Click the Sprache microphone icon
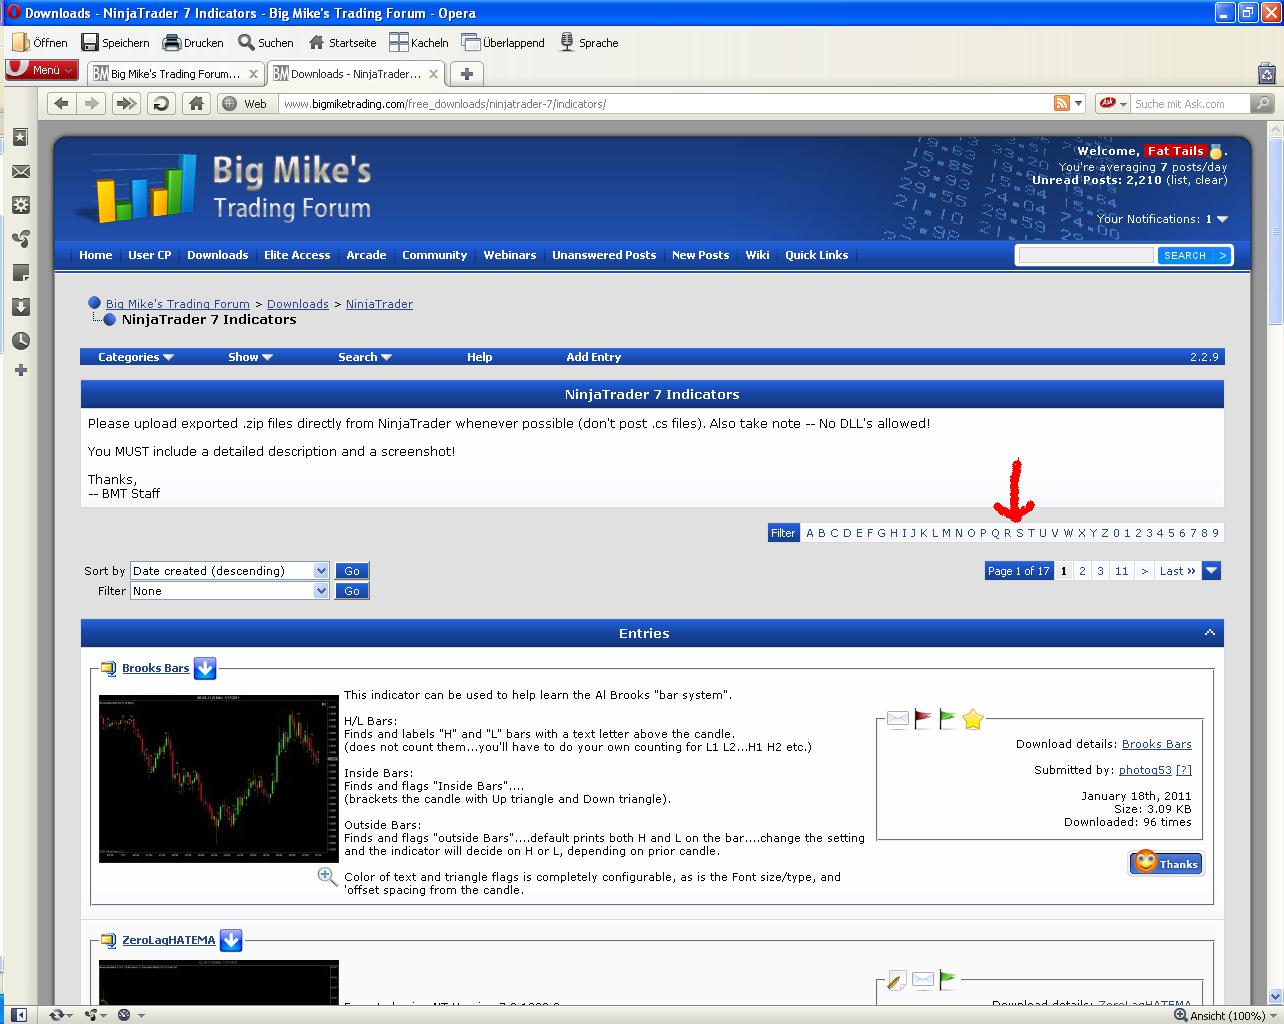 [567, 42]
